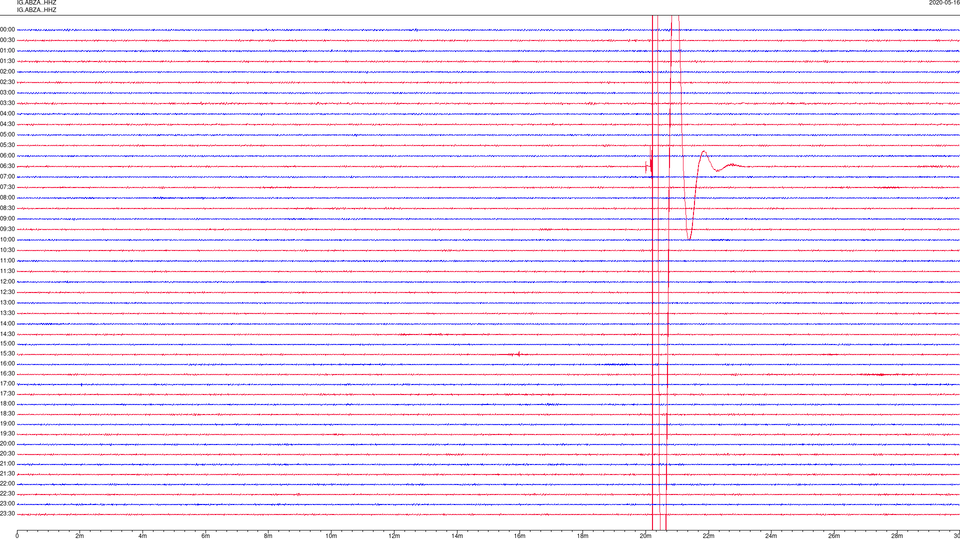The width and height of the screenshot is (960, 540).
Task: Click the 19:00 row label
Action: coord(7,424)
